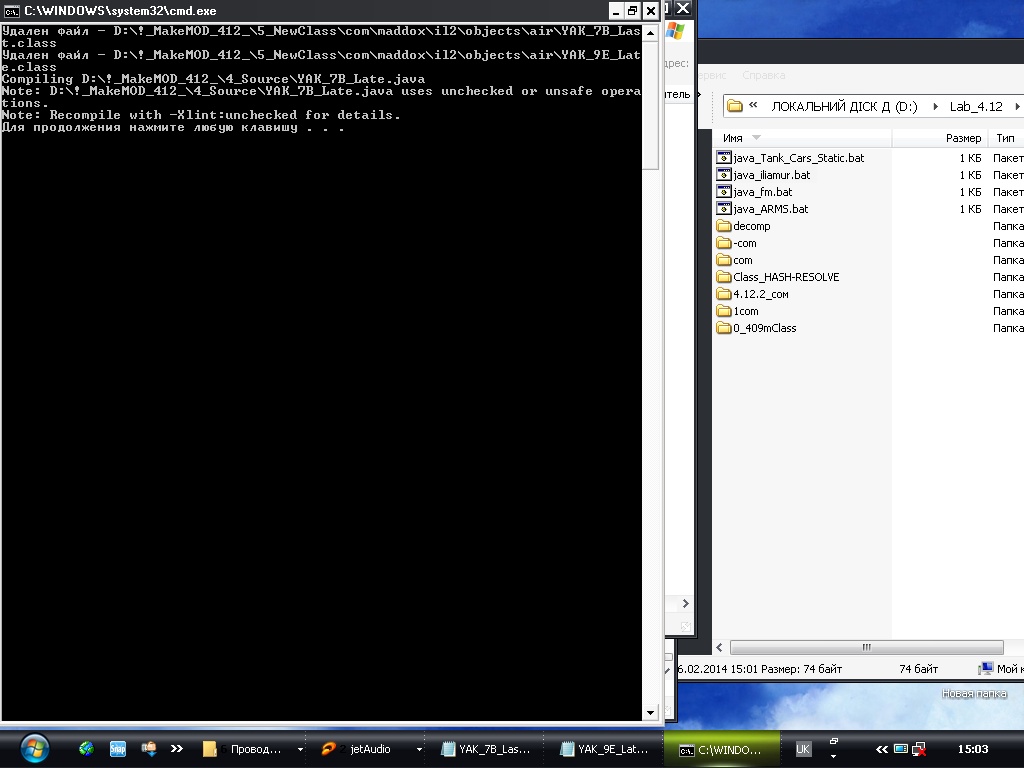
Task: Click the restore icon in language bar
Action: (833, 742)
